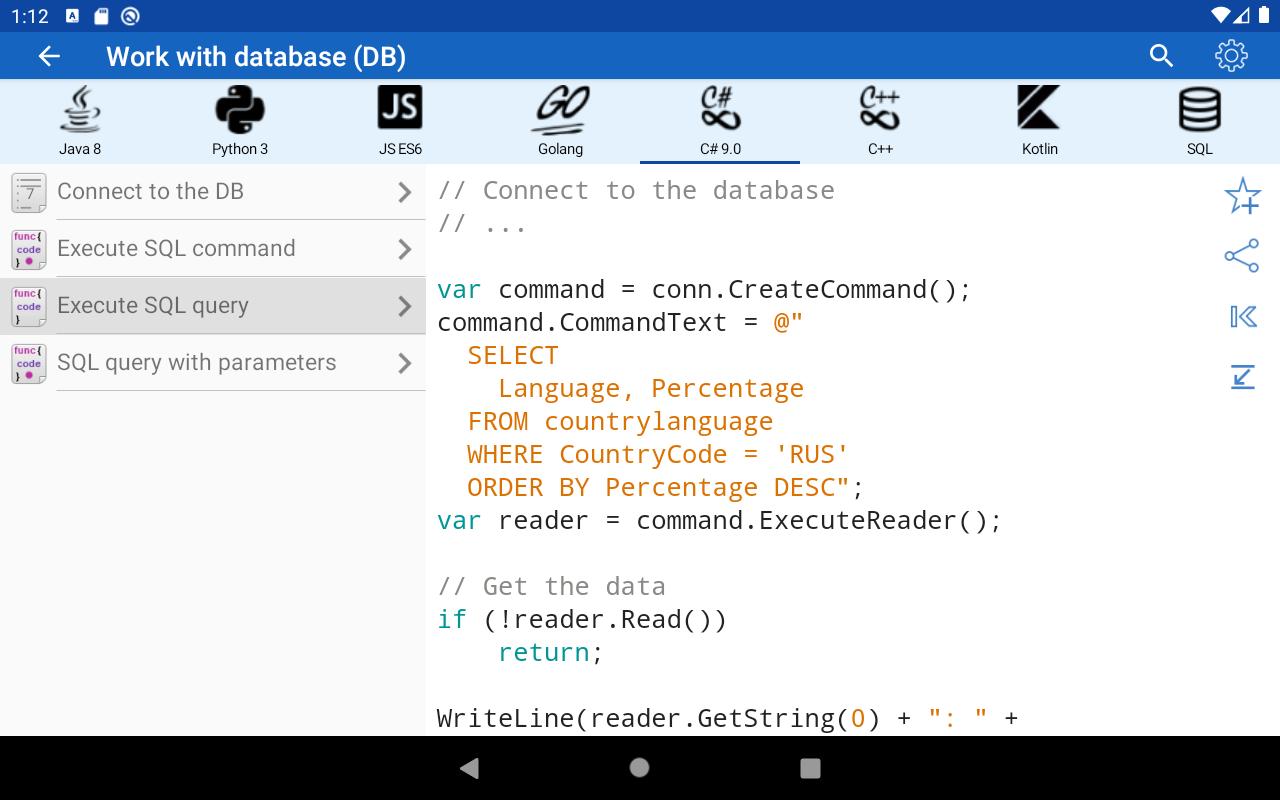Click the '// Get the data' comment

pos(551,586)
